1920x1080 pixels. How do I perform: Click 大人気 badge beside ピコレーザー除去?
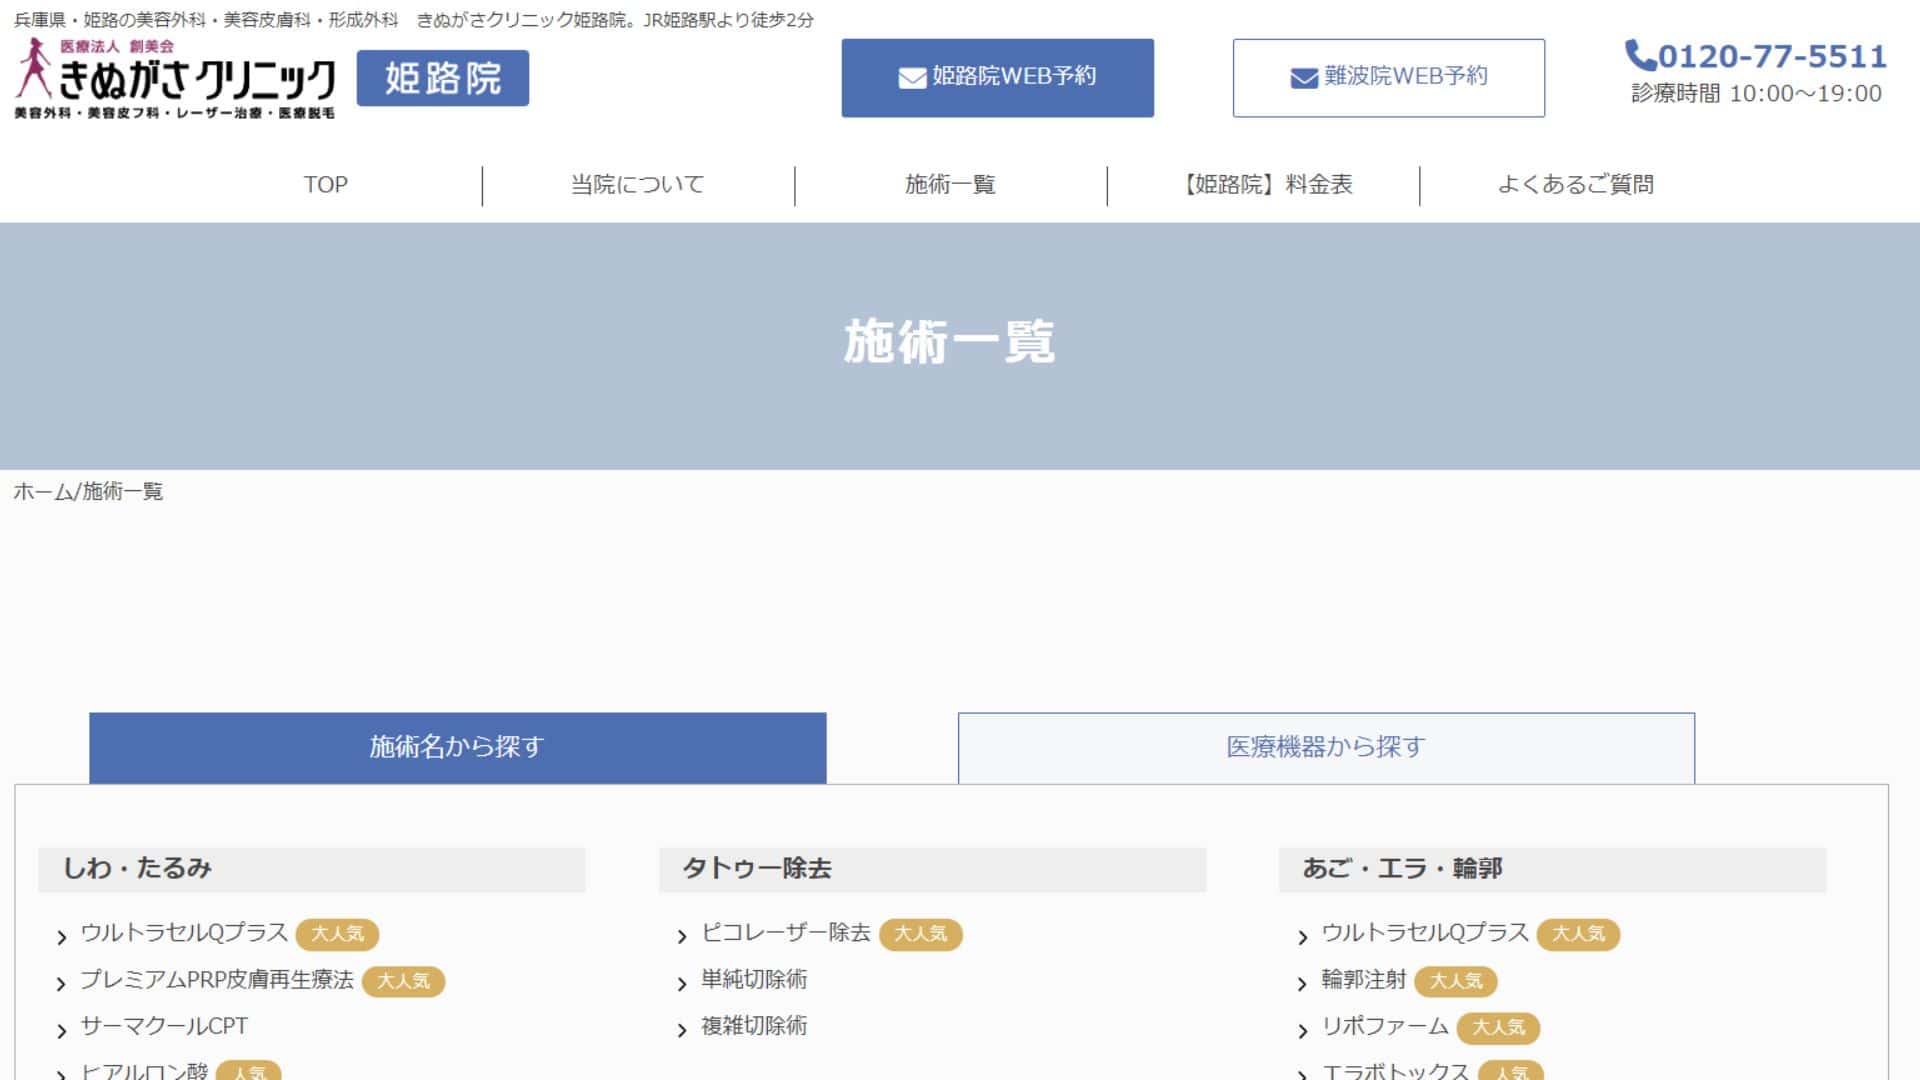coord(921,934)
